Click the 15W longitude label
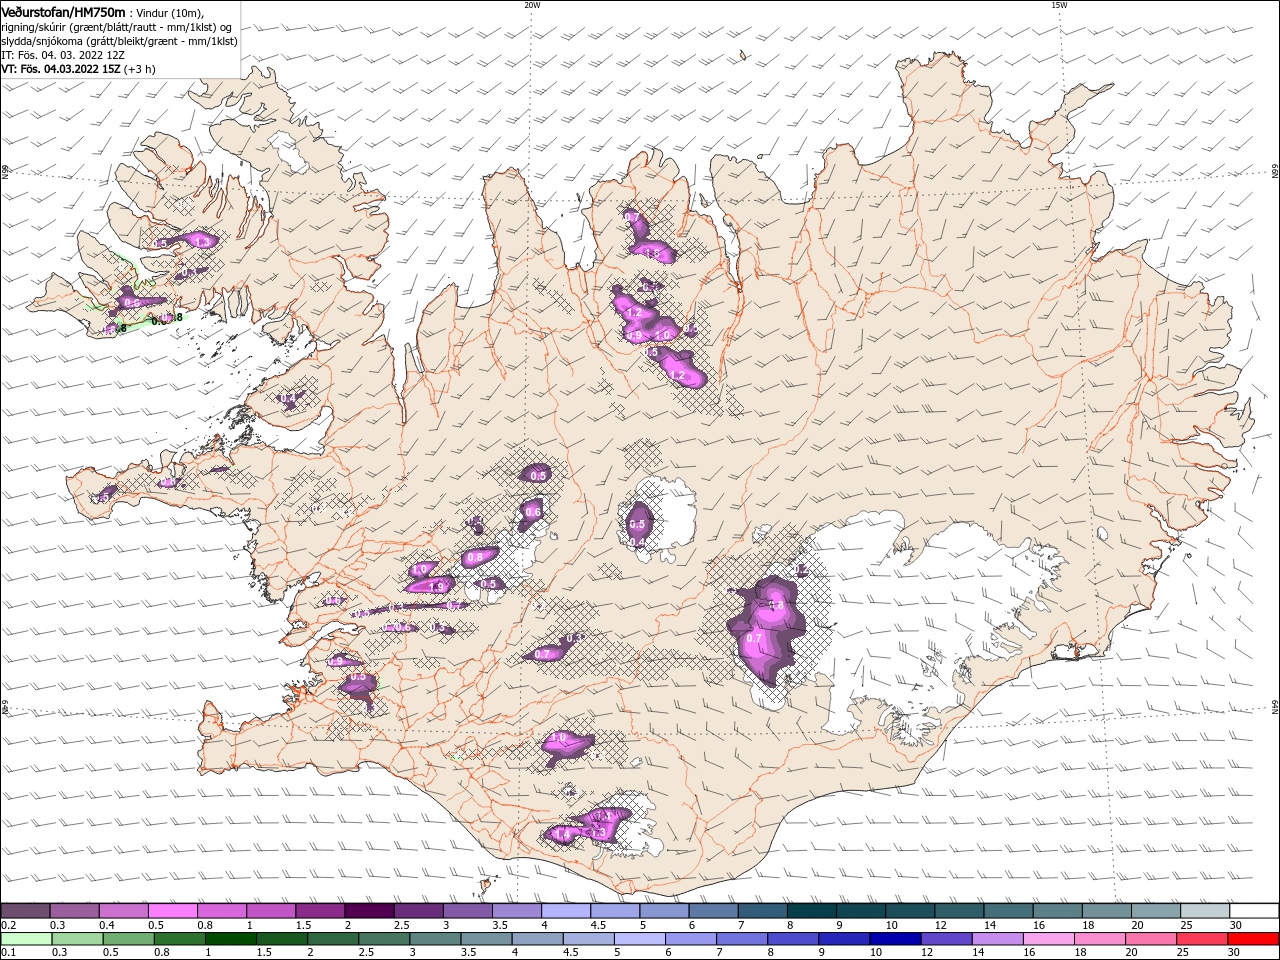Screen dimensions: 1280x960 [1059, 5]
